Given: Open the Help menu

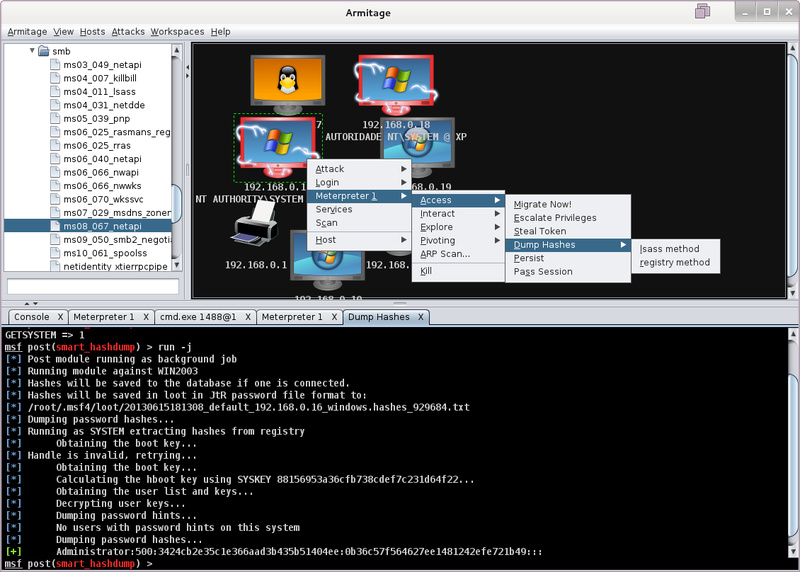Looking at the screenshot, I should click(x=220, y=32).
